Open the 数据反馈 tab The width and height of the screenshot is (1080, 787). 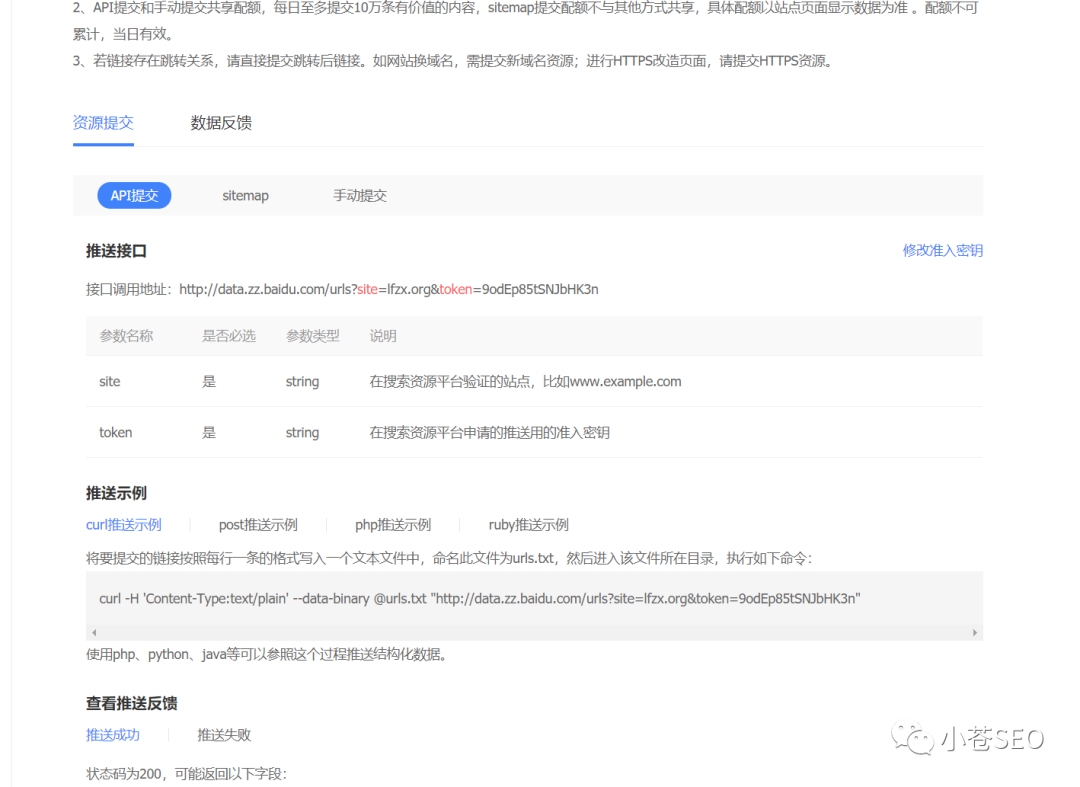pos(221,123)
